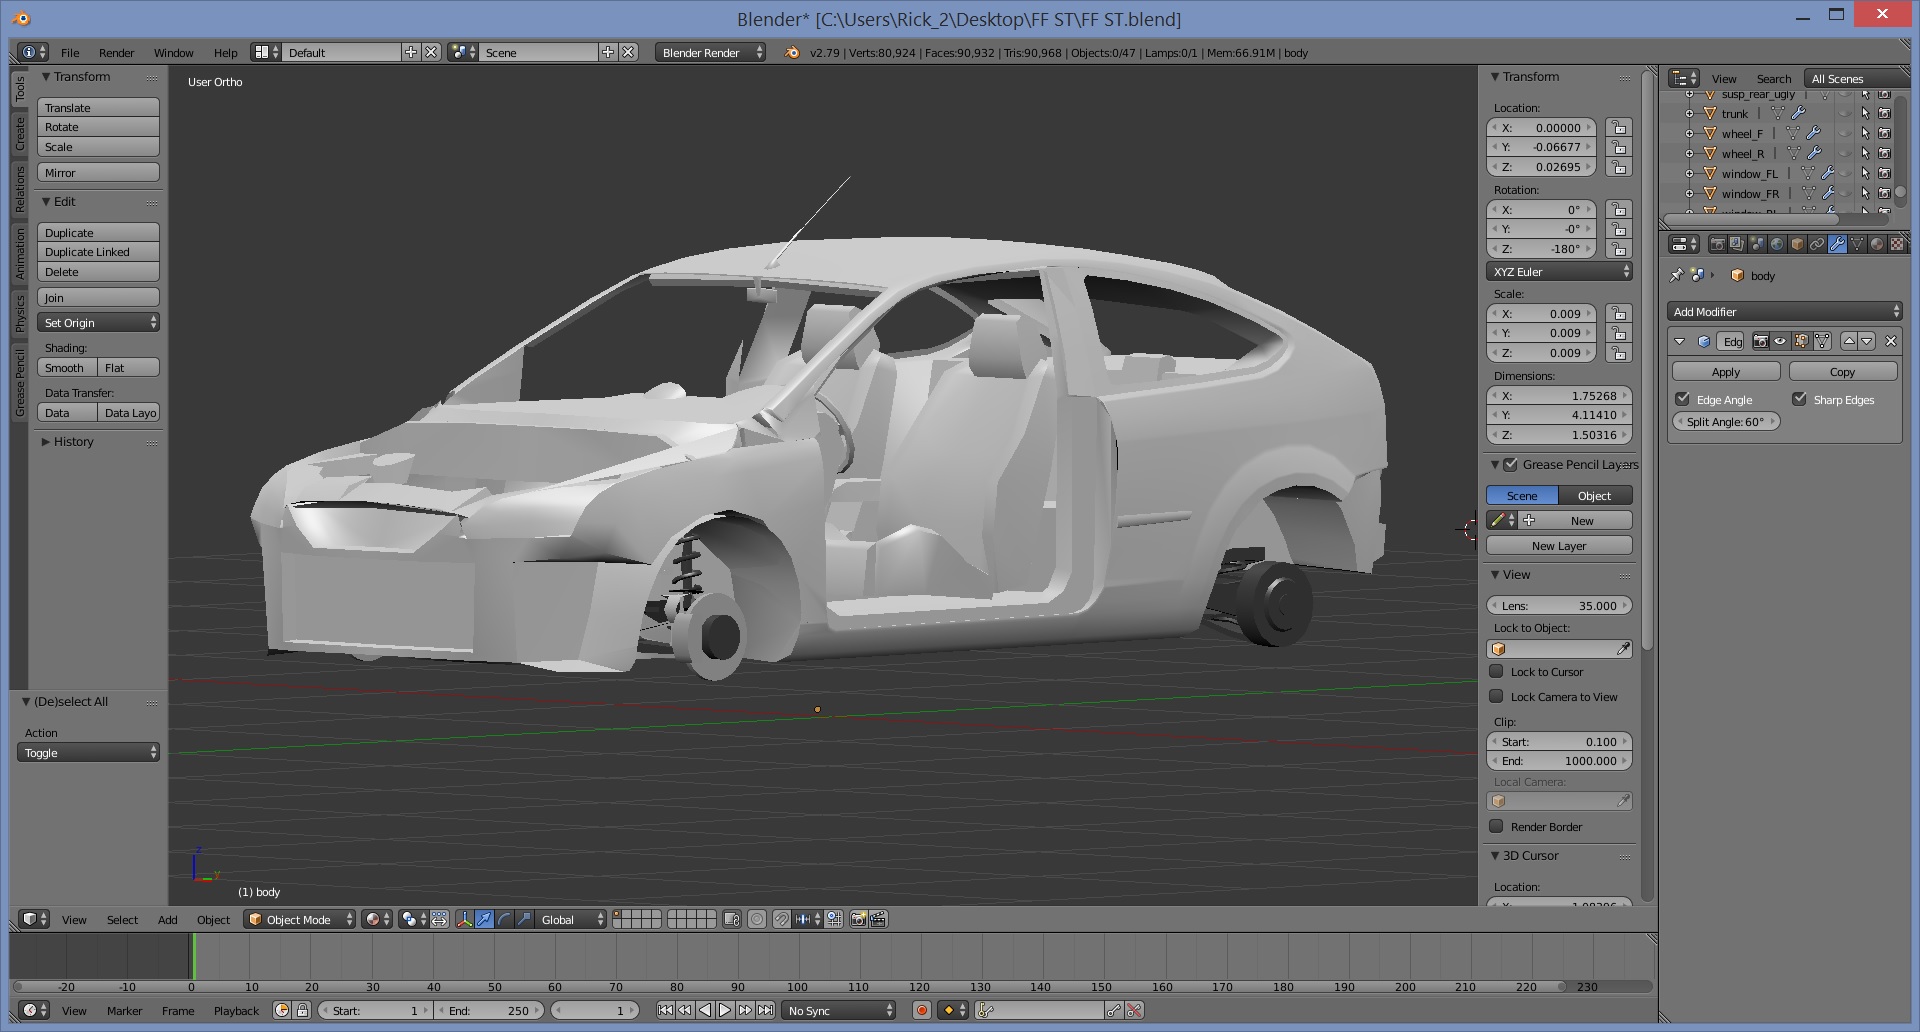Open the timeline Marker menu
The image size is (1920, 1032).
click(x=124, y=1010)
